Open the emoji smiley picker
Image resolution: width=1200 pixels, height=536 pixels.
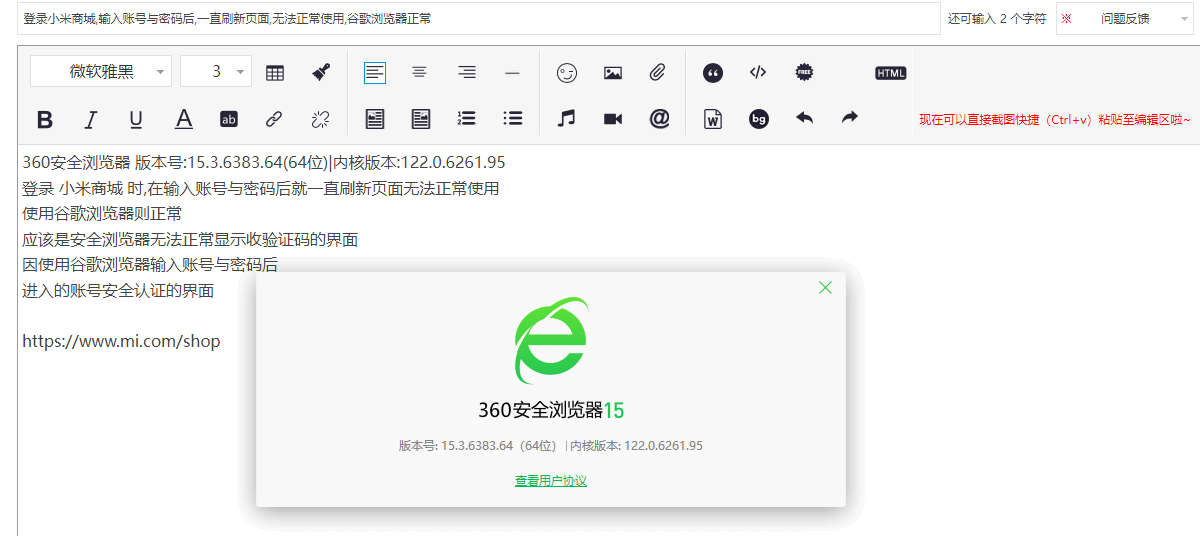tap(567, 72)
